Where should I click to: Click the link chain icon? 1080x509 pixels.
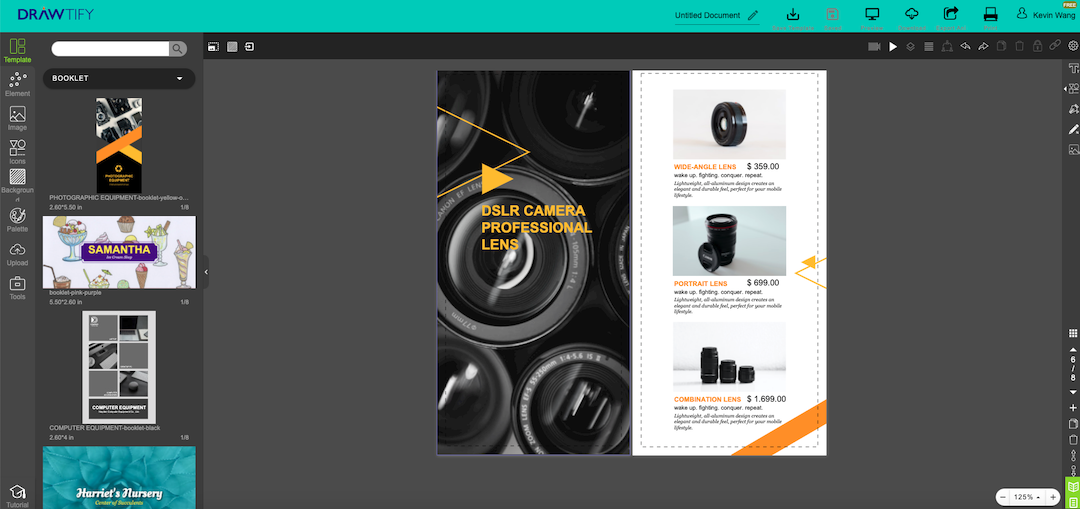pyautogui.click(x=1055, y=47)
